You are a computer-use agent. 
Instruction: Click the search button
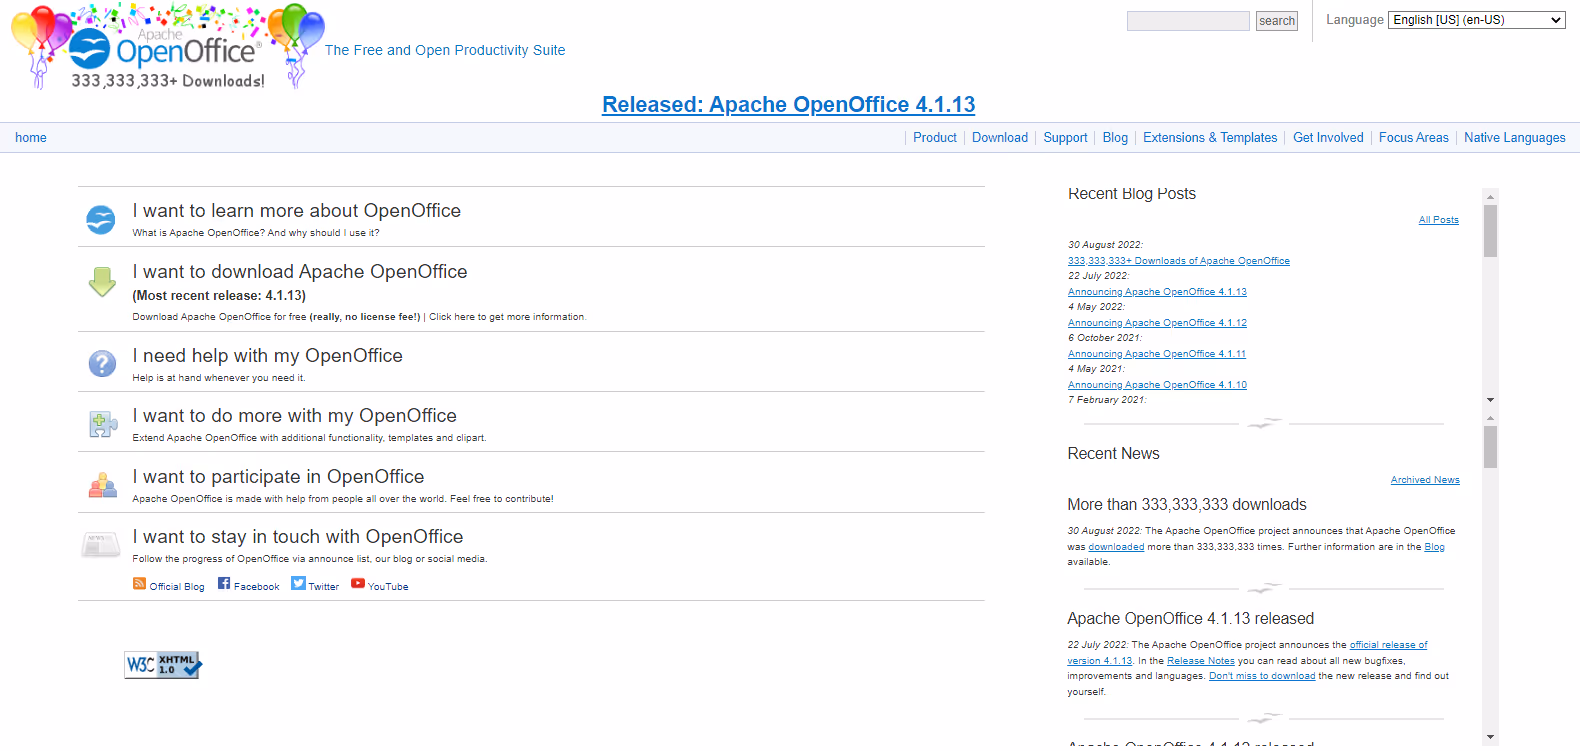click(x=1277, y=21)
